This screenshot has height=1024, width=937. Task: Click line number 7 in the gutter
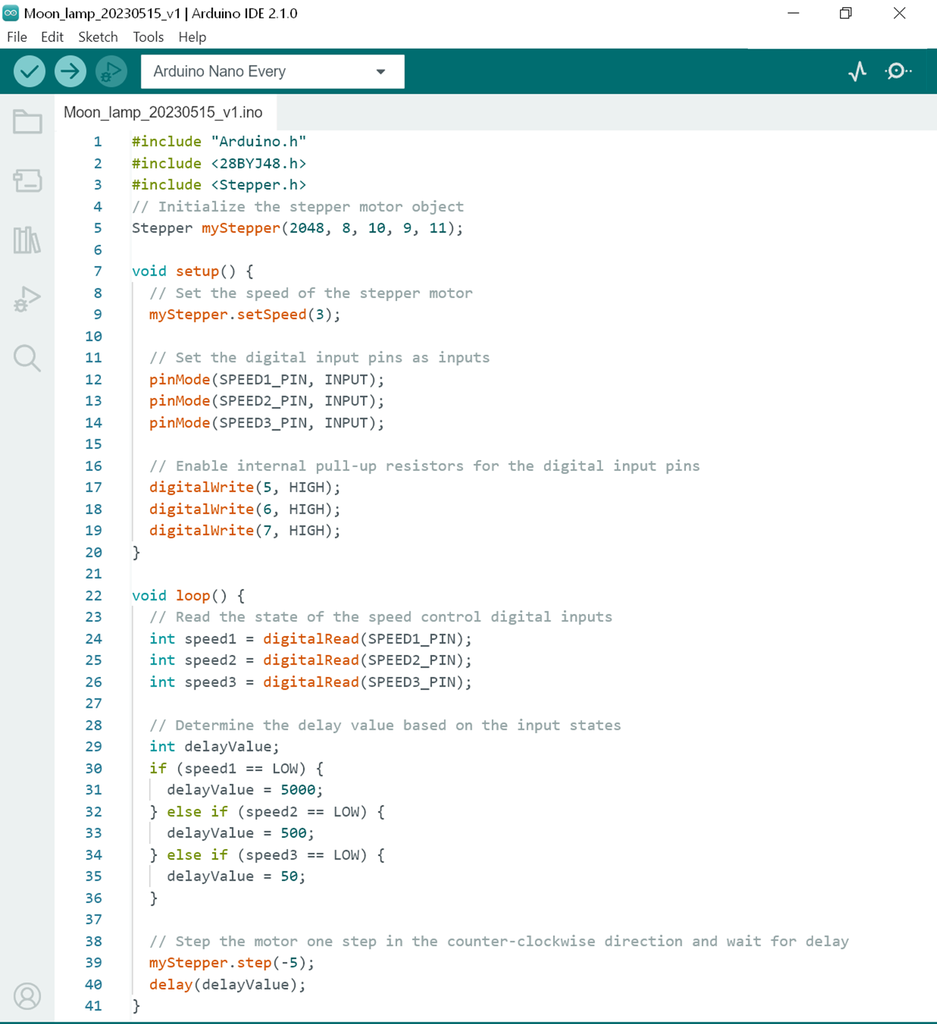coord(98,271)
